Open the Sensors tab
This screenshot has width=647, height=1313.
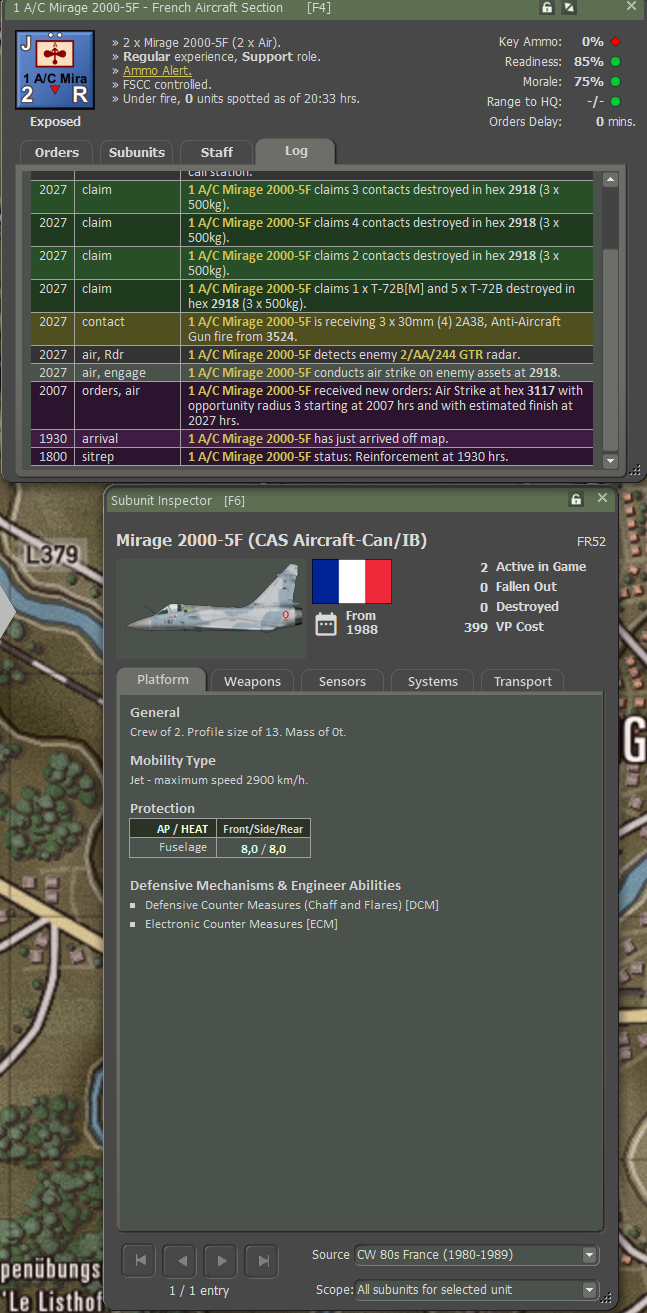[x=342, y=681]
